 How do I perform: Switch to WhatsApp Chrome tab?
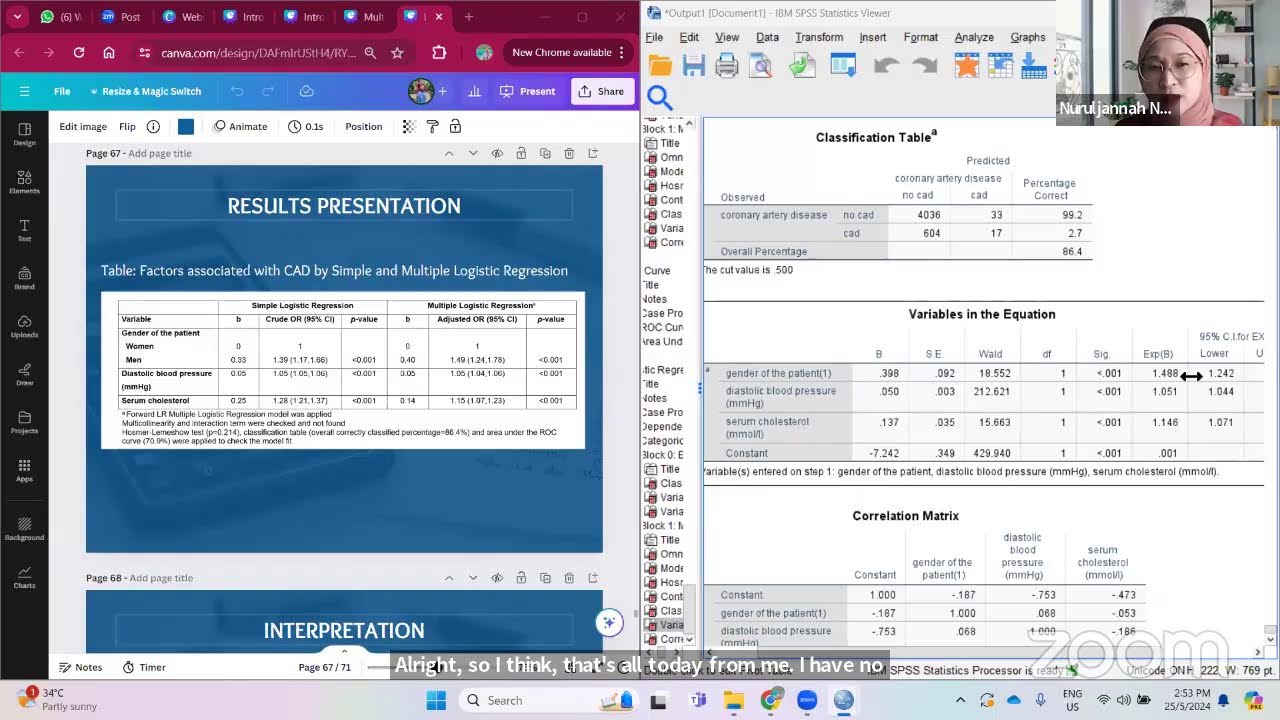click(62, 17)
